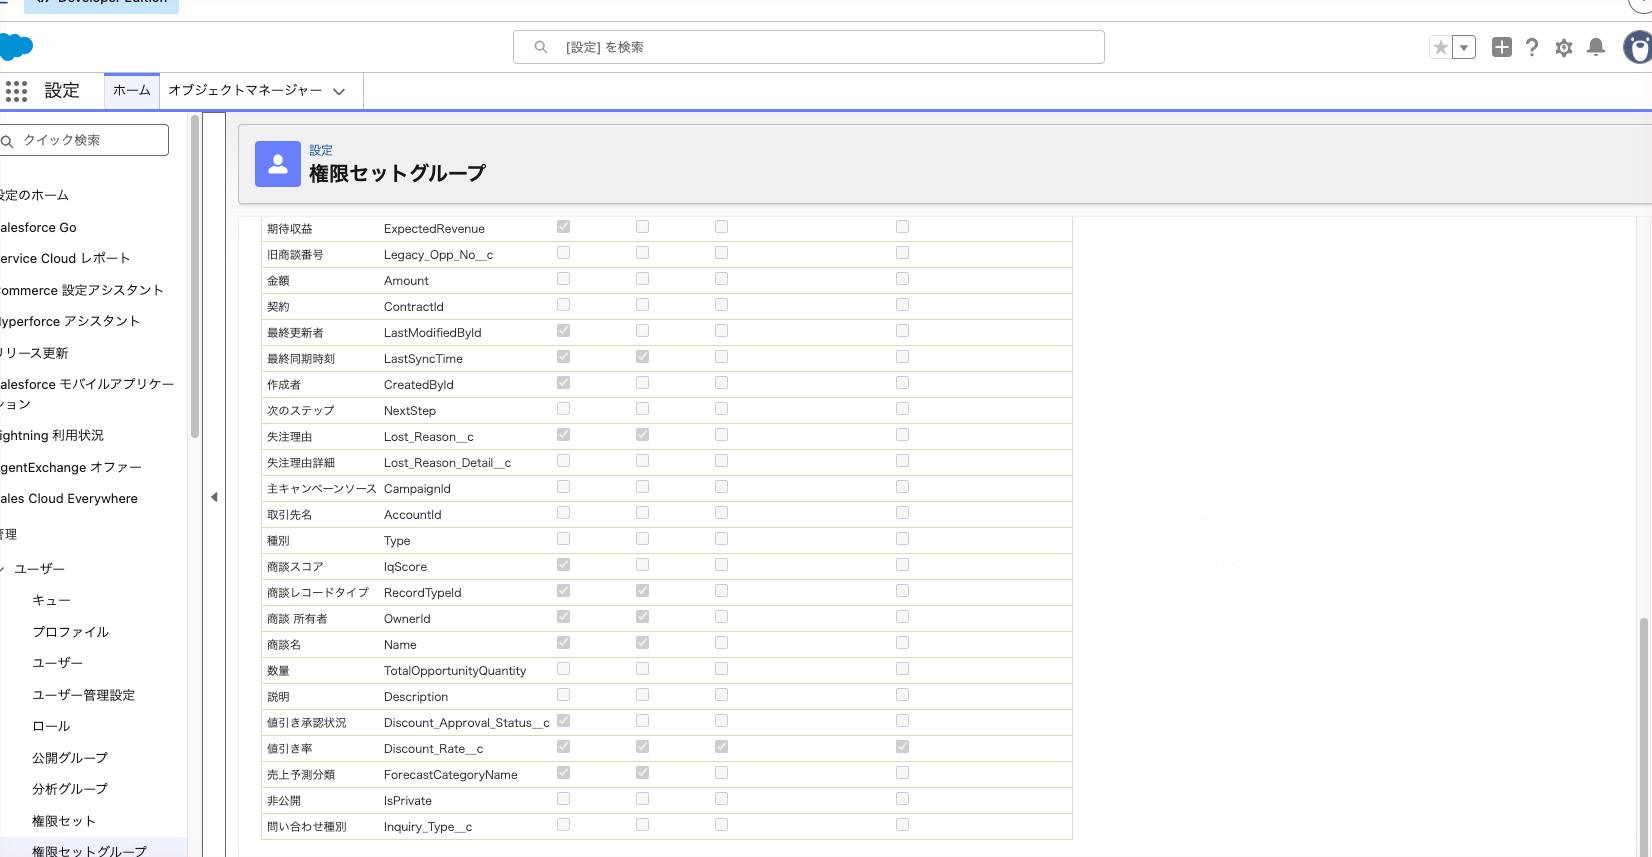Open 設定のホーム in sidebar

[x=34, y=195]
